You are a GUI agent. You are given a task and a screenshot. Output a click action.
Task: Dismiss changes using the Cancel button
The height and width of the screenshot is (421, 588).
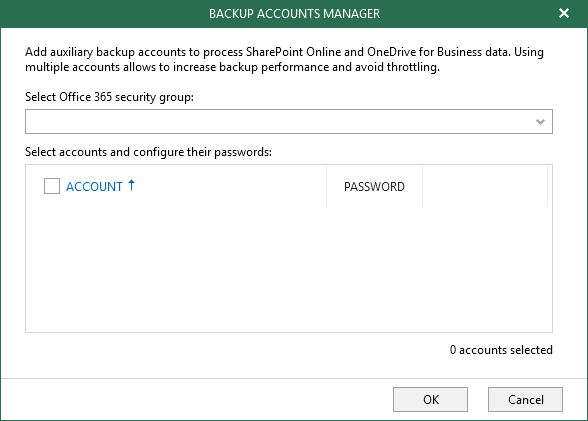coord(525,399)
